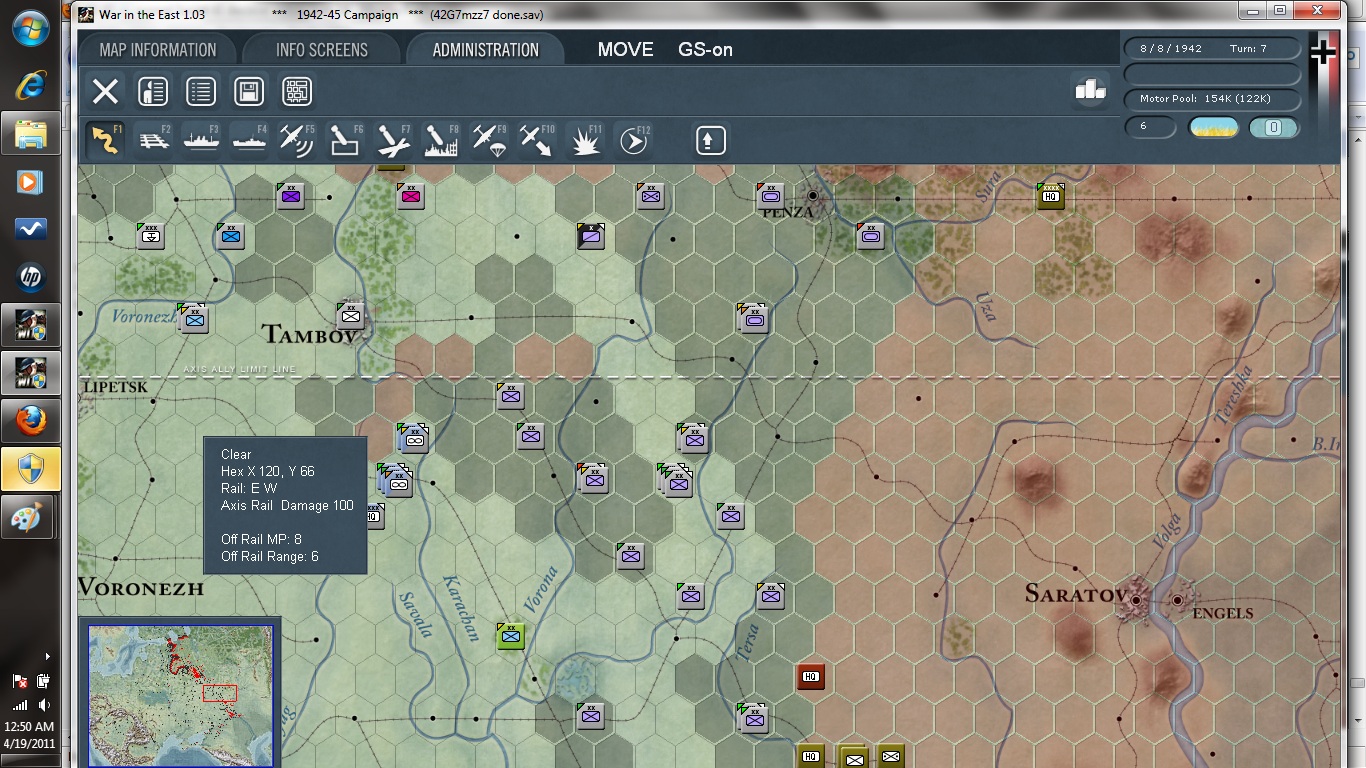
Task: Click the Saratov city marker
Action: click(1137, 599)
